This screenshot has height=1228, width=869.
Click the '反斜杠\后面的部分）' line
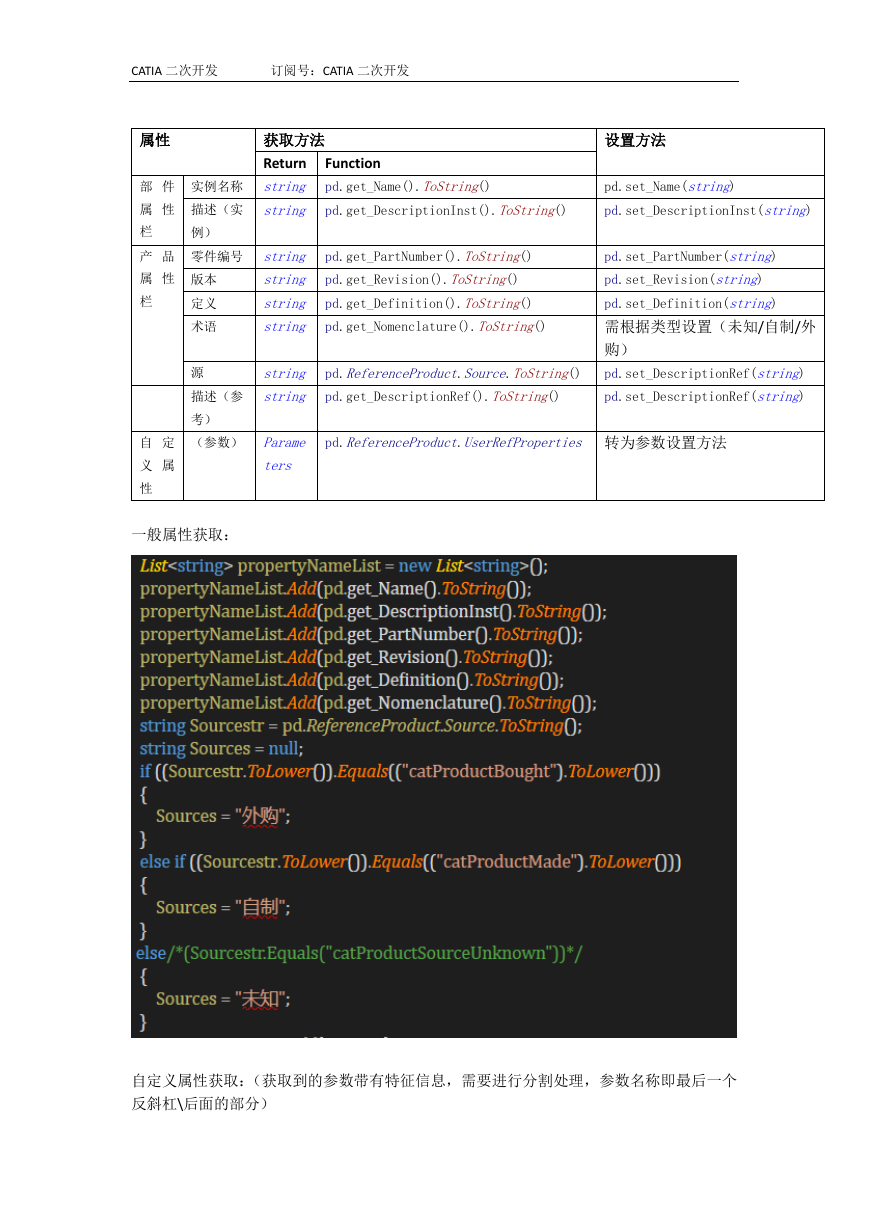[x=200, y=1104]
